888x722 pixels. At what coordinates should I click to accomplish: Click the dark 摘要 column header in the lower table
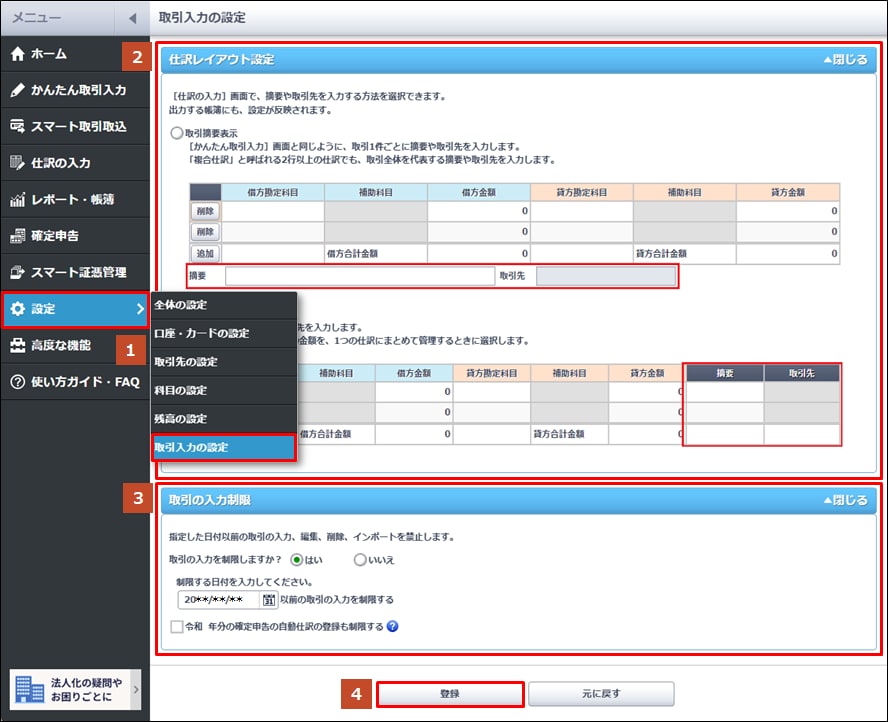pyautogui.click(x=725, y=373)
